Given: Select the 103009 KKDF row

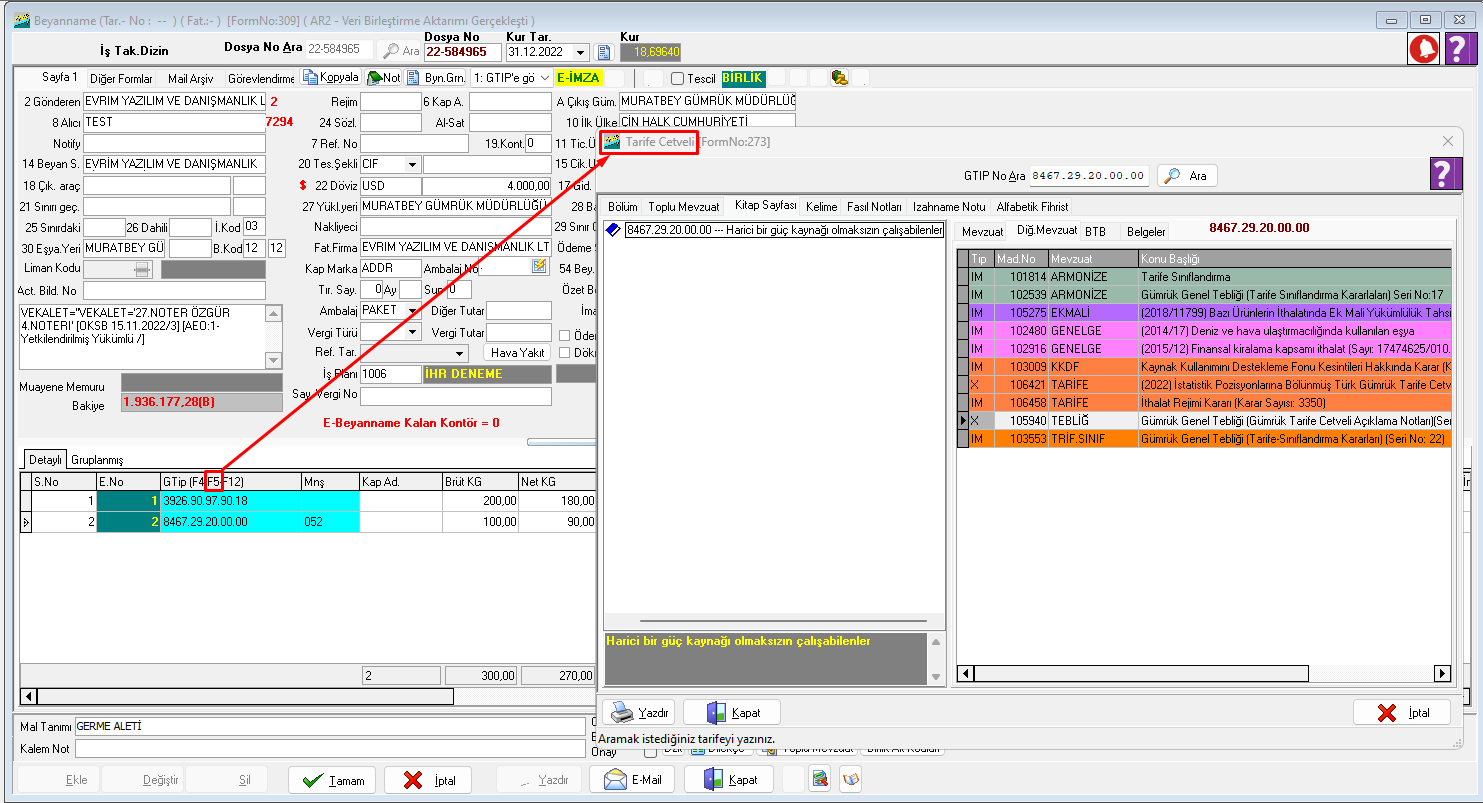Looking at the screenshot, I should [1204, 367].
